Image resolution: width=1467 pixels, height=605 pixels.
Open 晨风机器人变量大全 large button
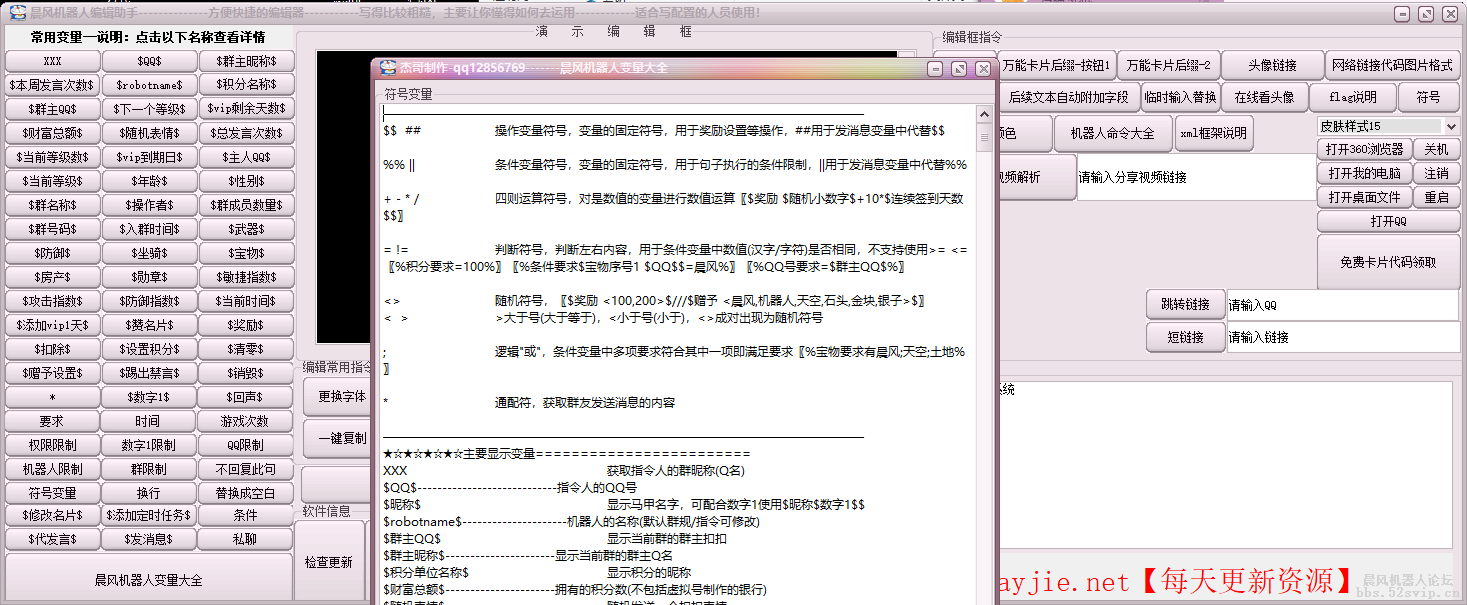tap(149, 579)
